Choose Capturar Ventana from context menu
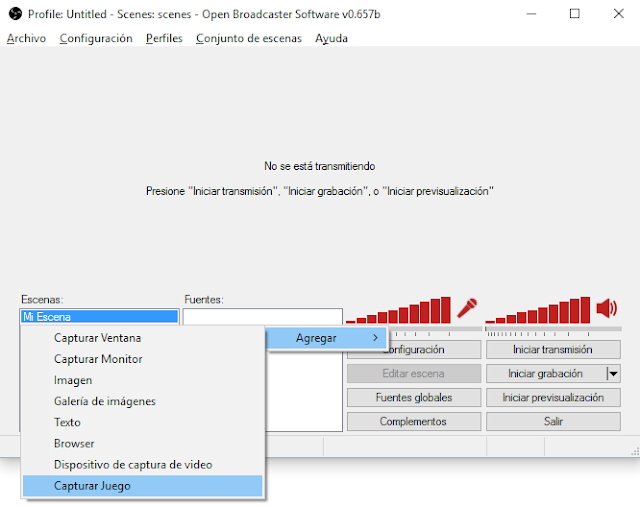The width and height of the screenshot is (640, 507). tap(142, 338)
